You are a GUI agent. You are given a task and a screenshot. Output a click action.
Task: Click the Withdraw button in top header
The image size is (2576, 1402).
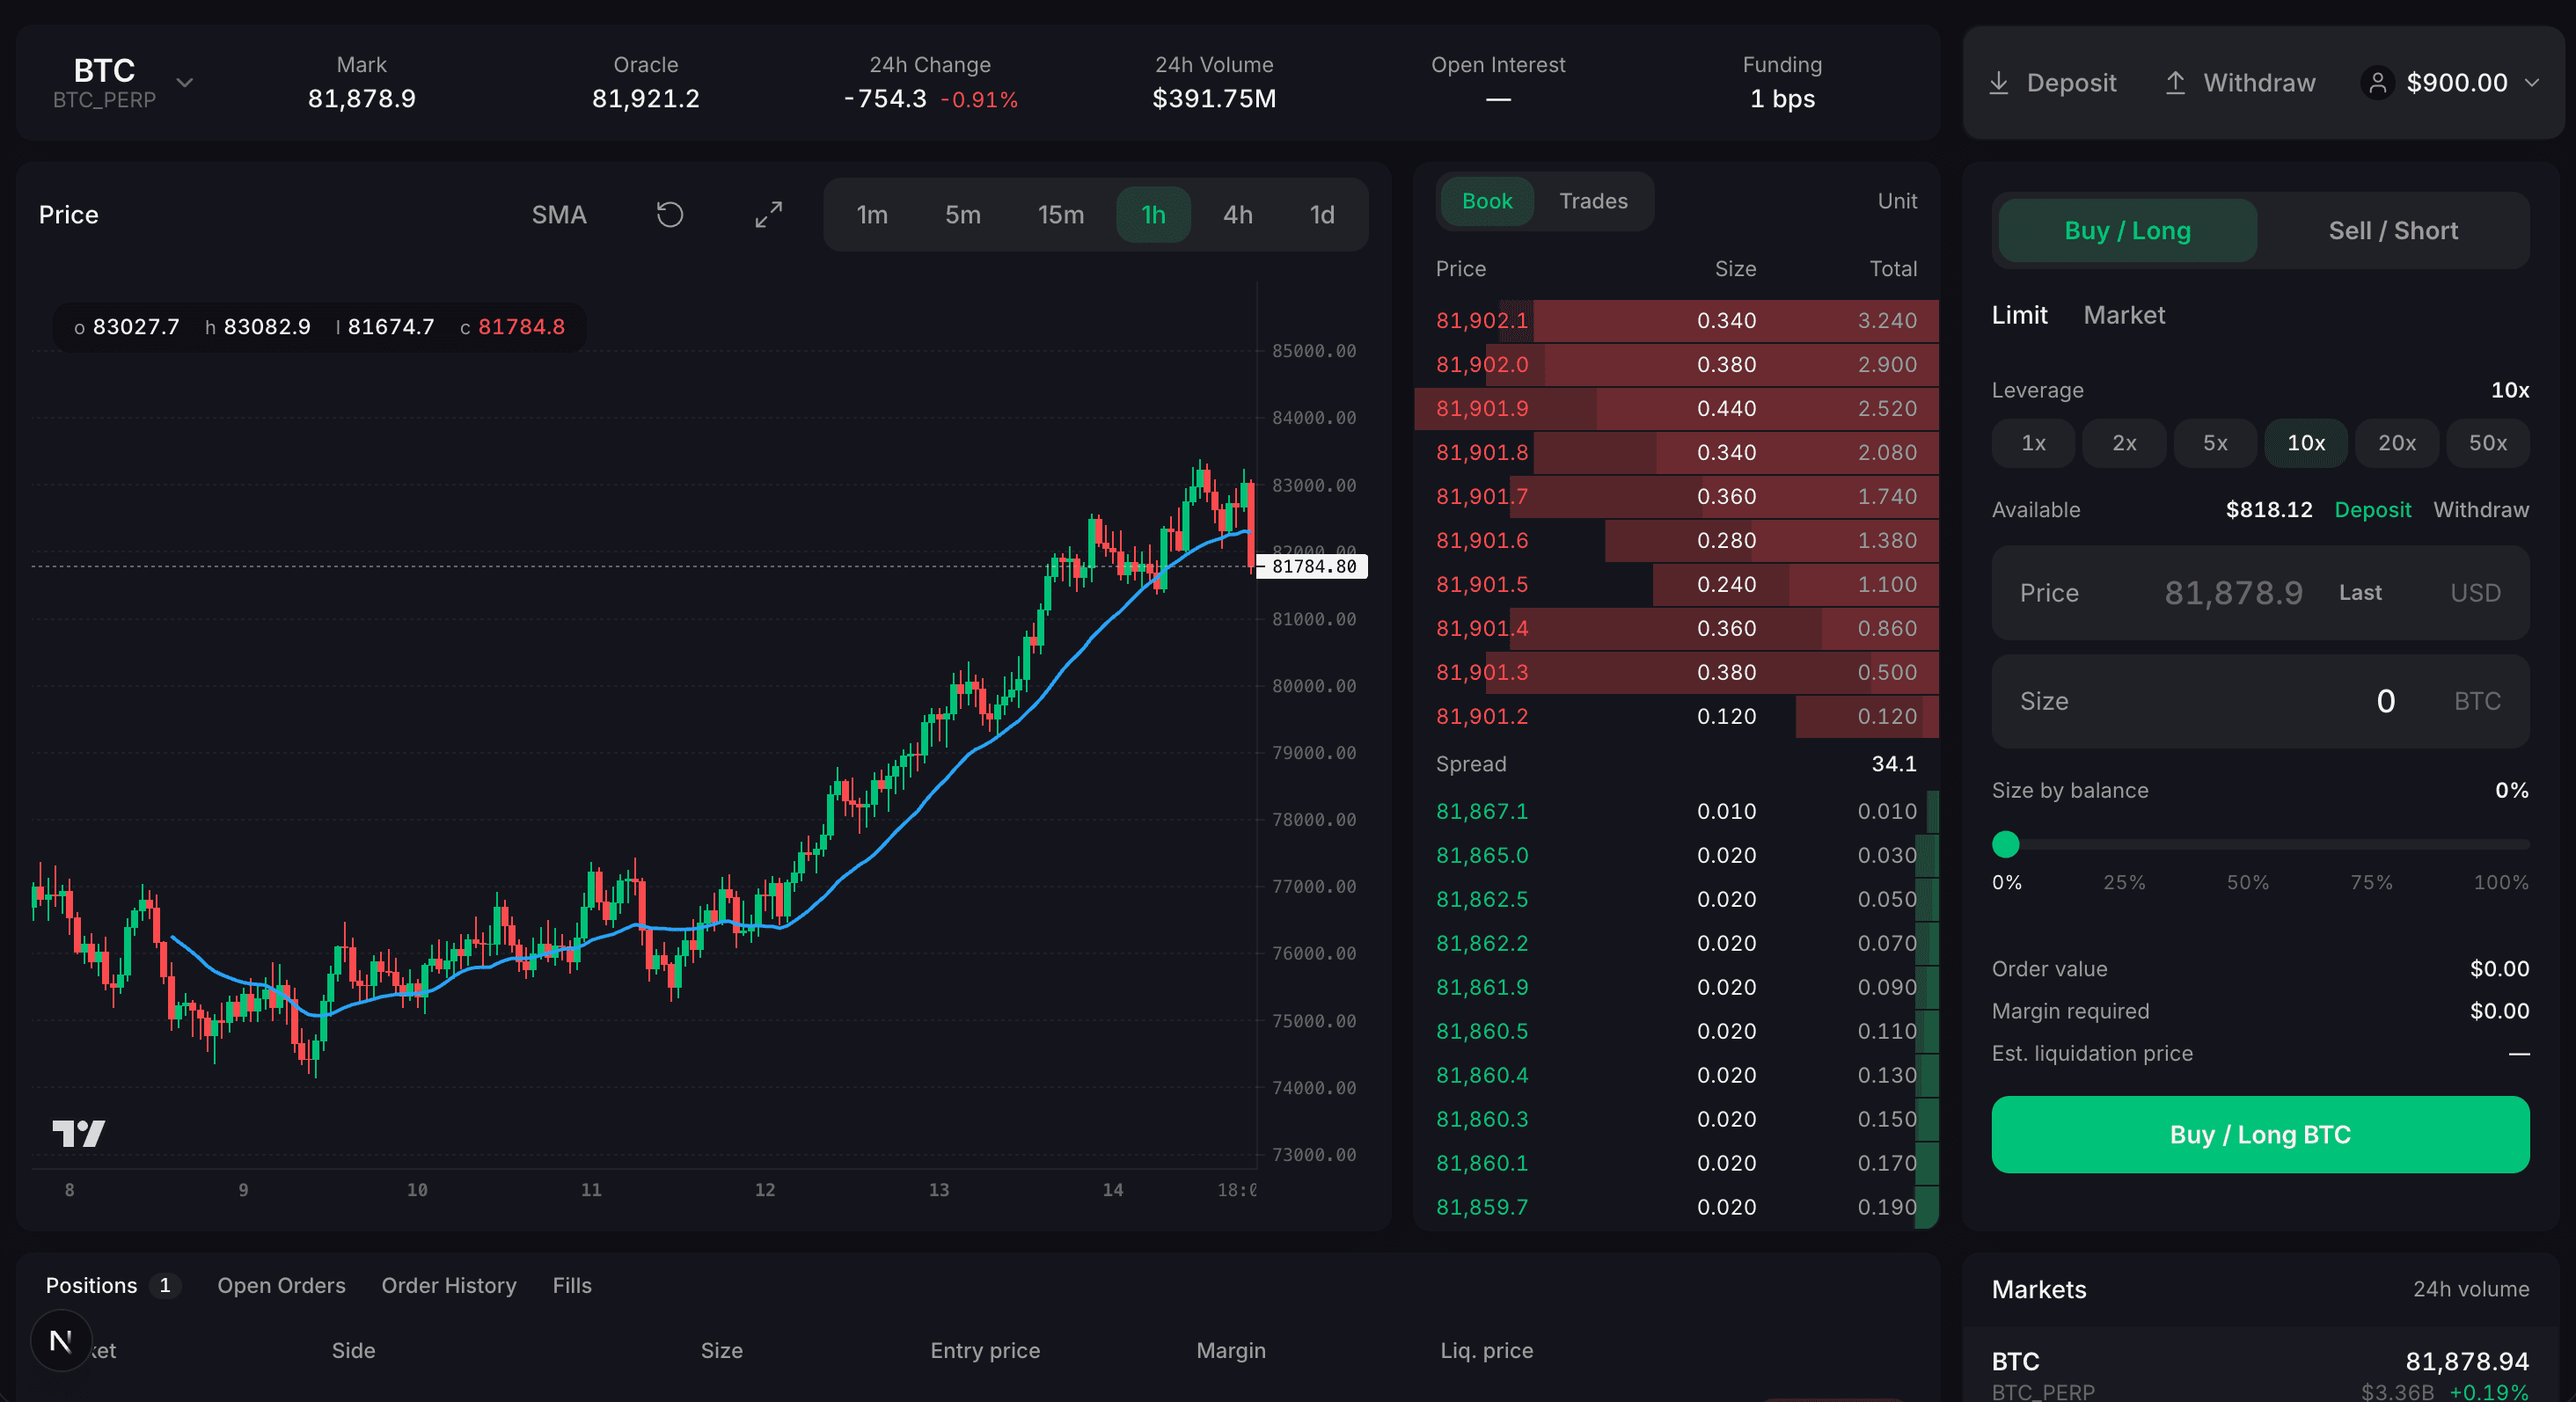coord(2240,82)
